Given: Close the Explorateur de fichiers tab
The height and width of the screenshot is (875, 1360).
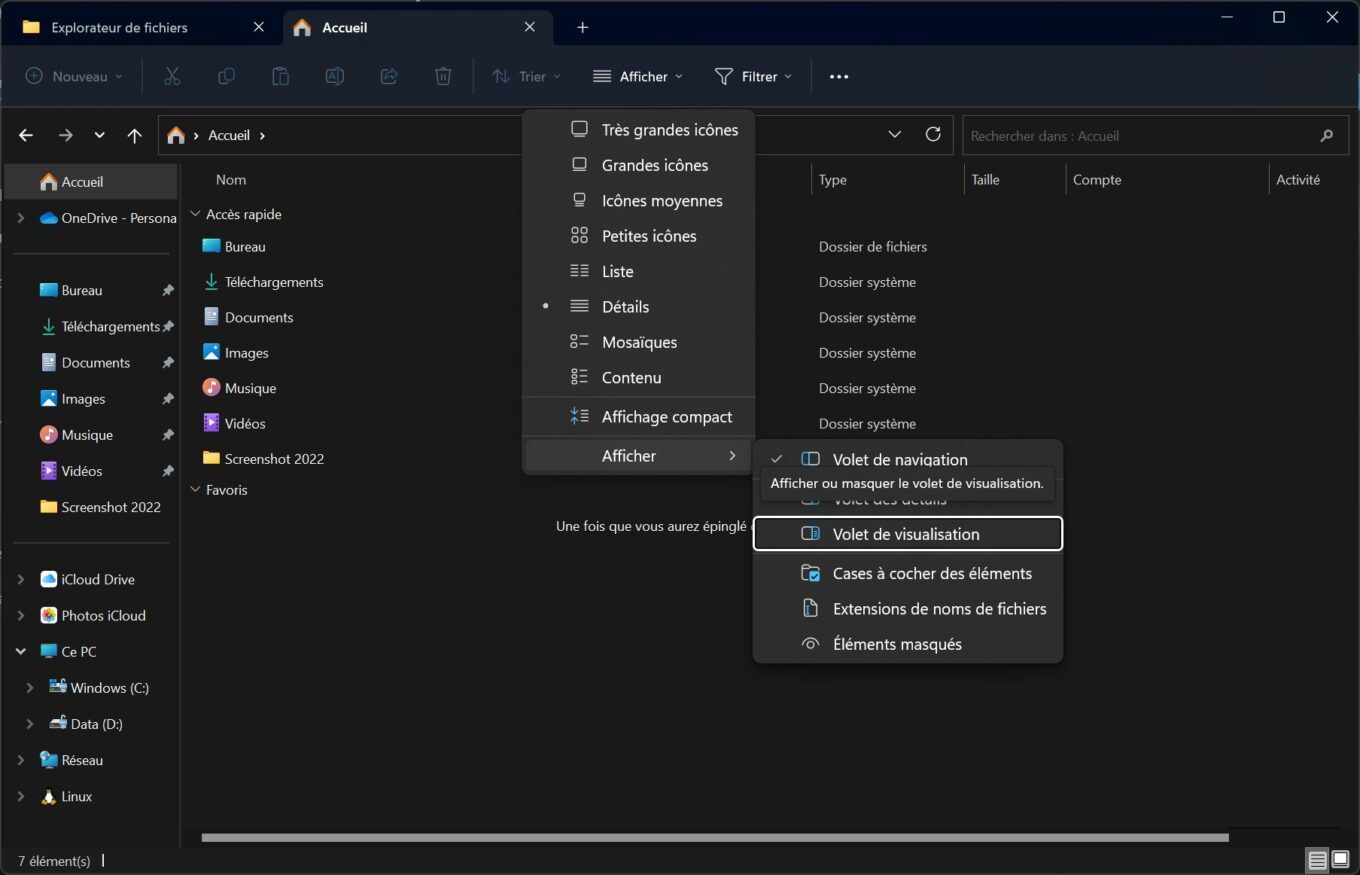Looking at the screenshot, I should 258,28.
